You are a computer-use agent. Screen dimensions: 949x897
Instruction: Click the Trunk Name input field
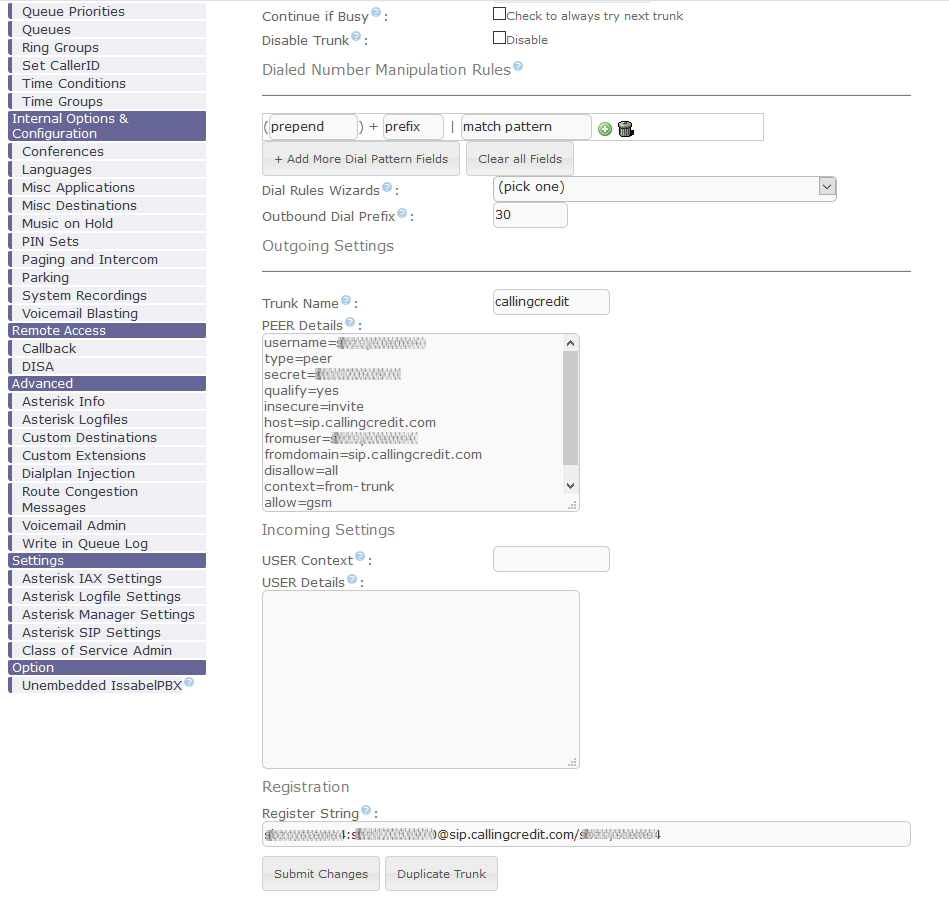pos(551,301)
